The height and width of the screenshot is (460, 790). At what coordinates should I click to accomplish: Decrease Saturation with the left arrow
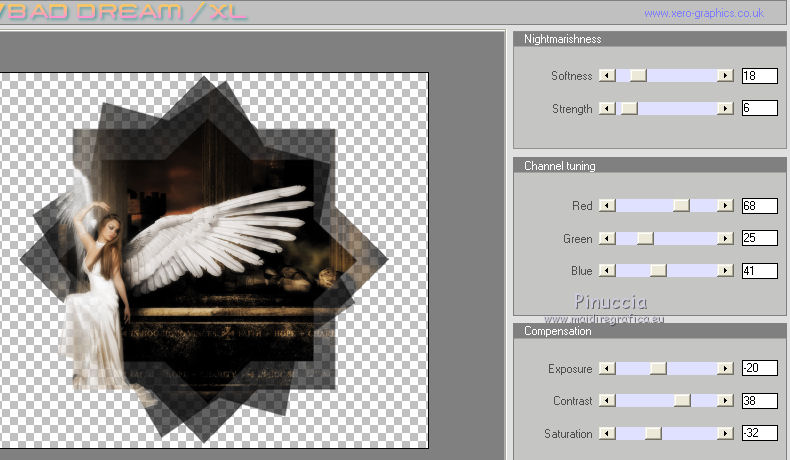point(607,433)
